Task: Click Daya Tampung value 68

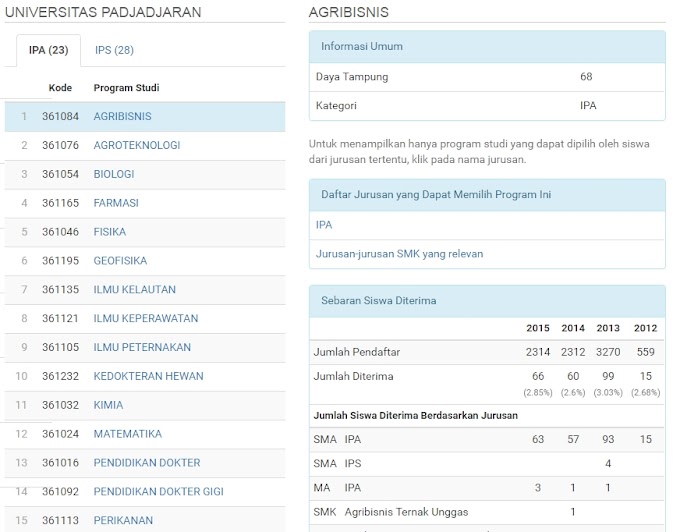Action: 586,77
